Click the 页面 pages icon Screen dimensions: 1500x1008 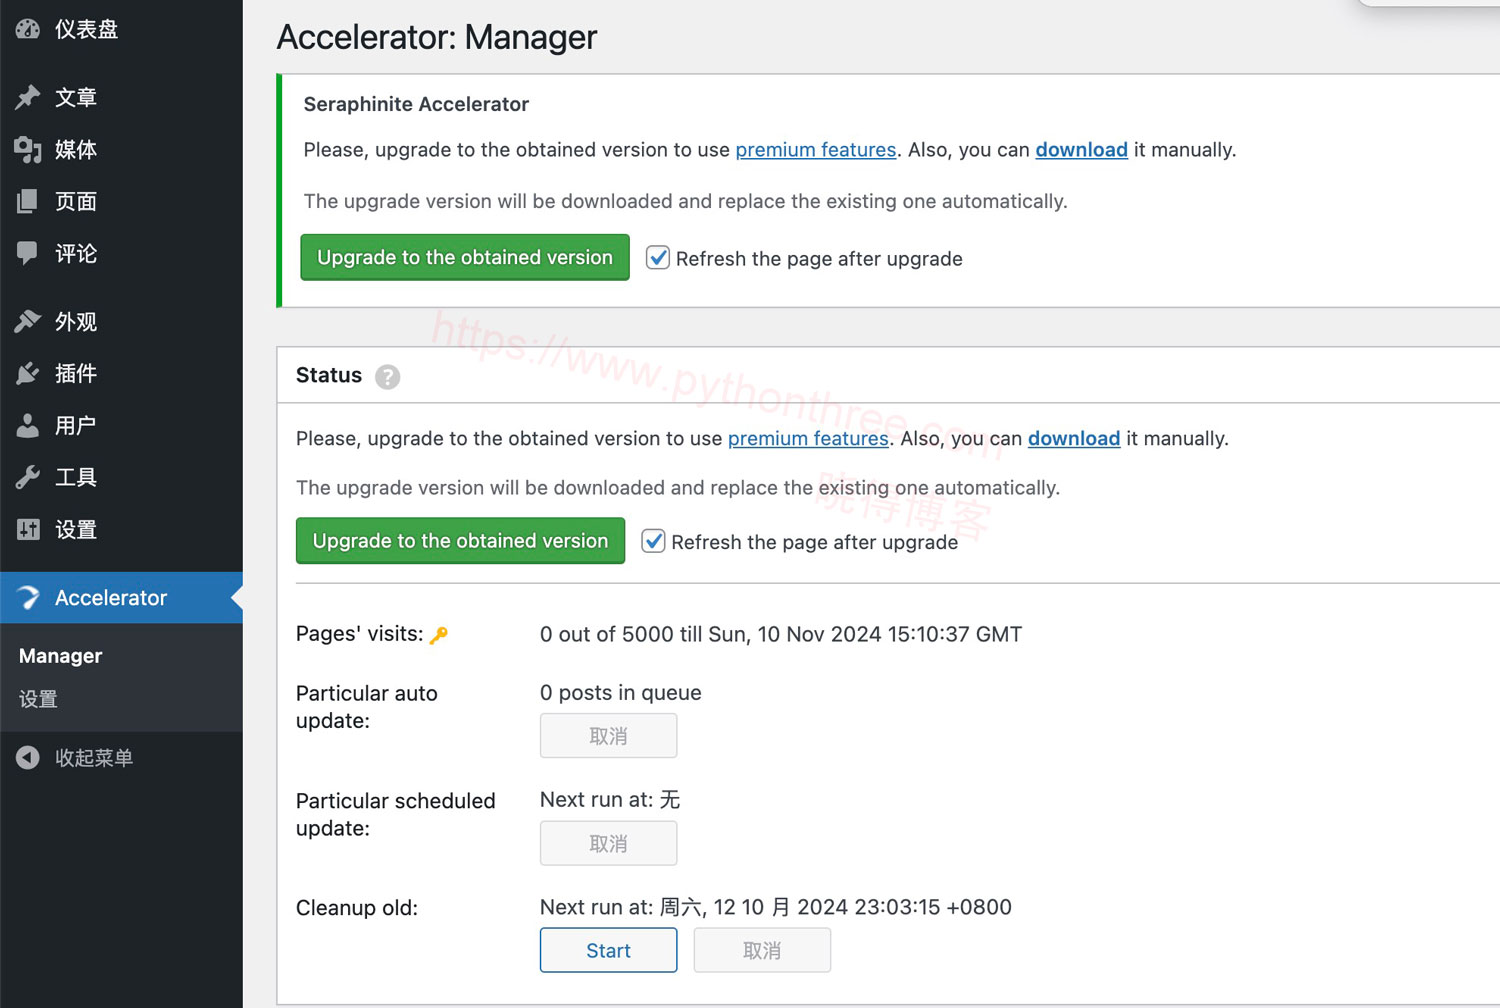pos(28,202)
